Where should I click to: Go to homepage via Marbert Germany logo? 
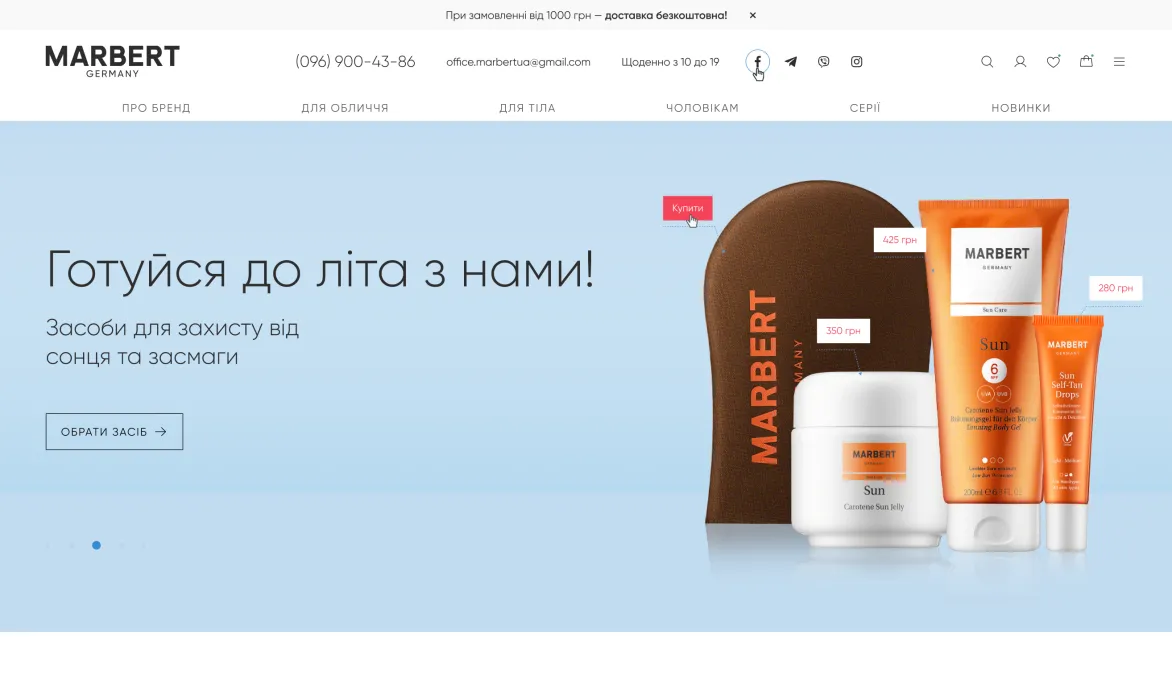click(112, 61)
